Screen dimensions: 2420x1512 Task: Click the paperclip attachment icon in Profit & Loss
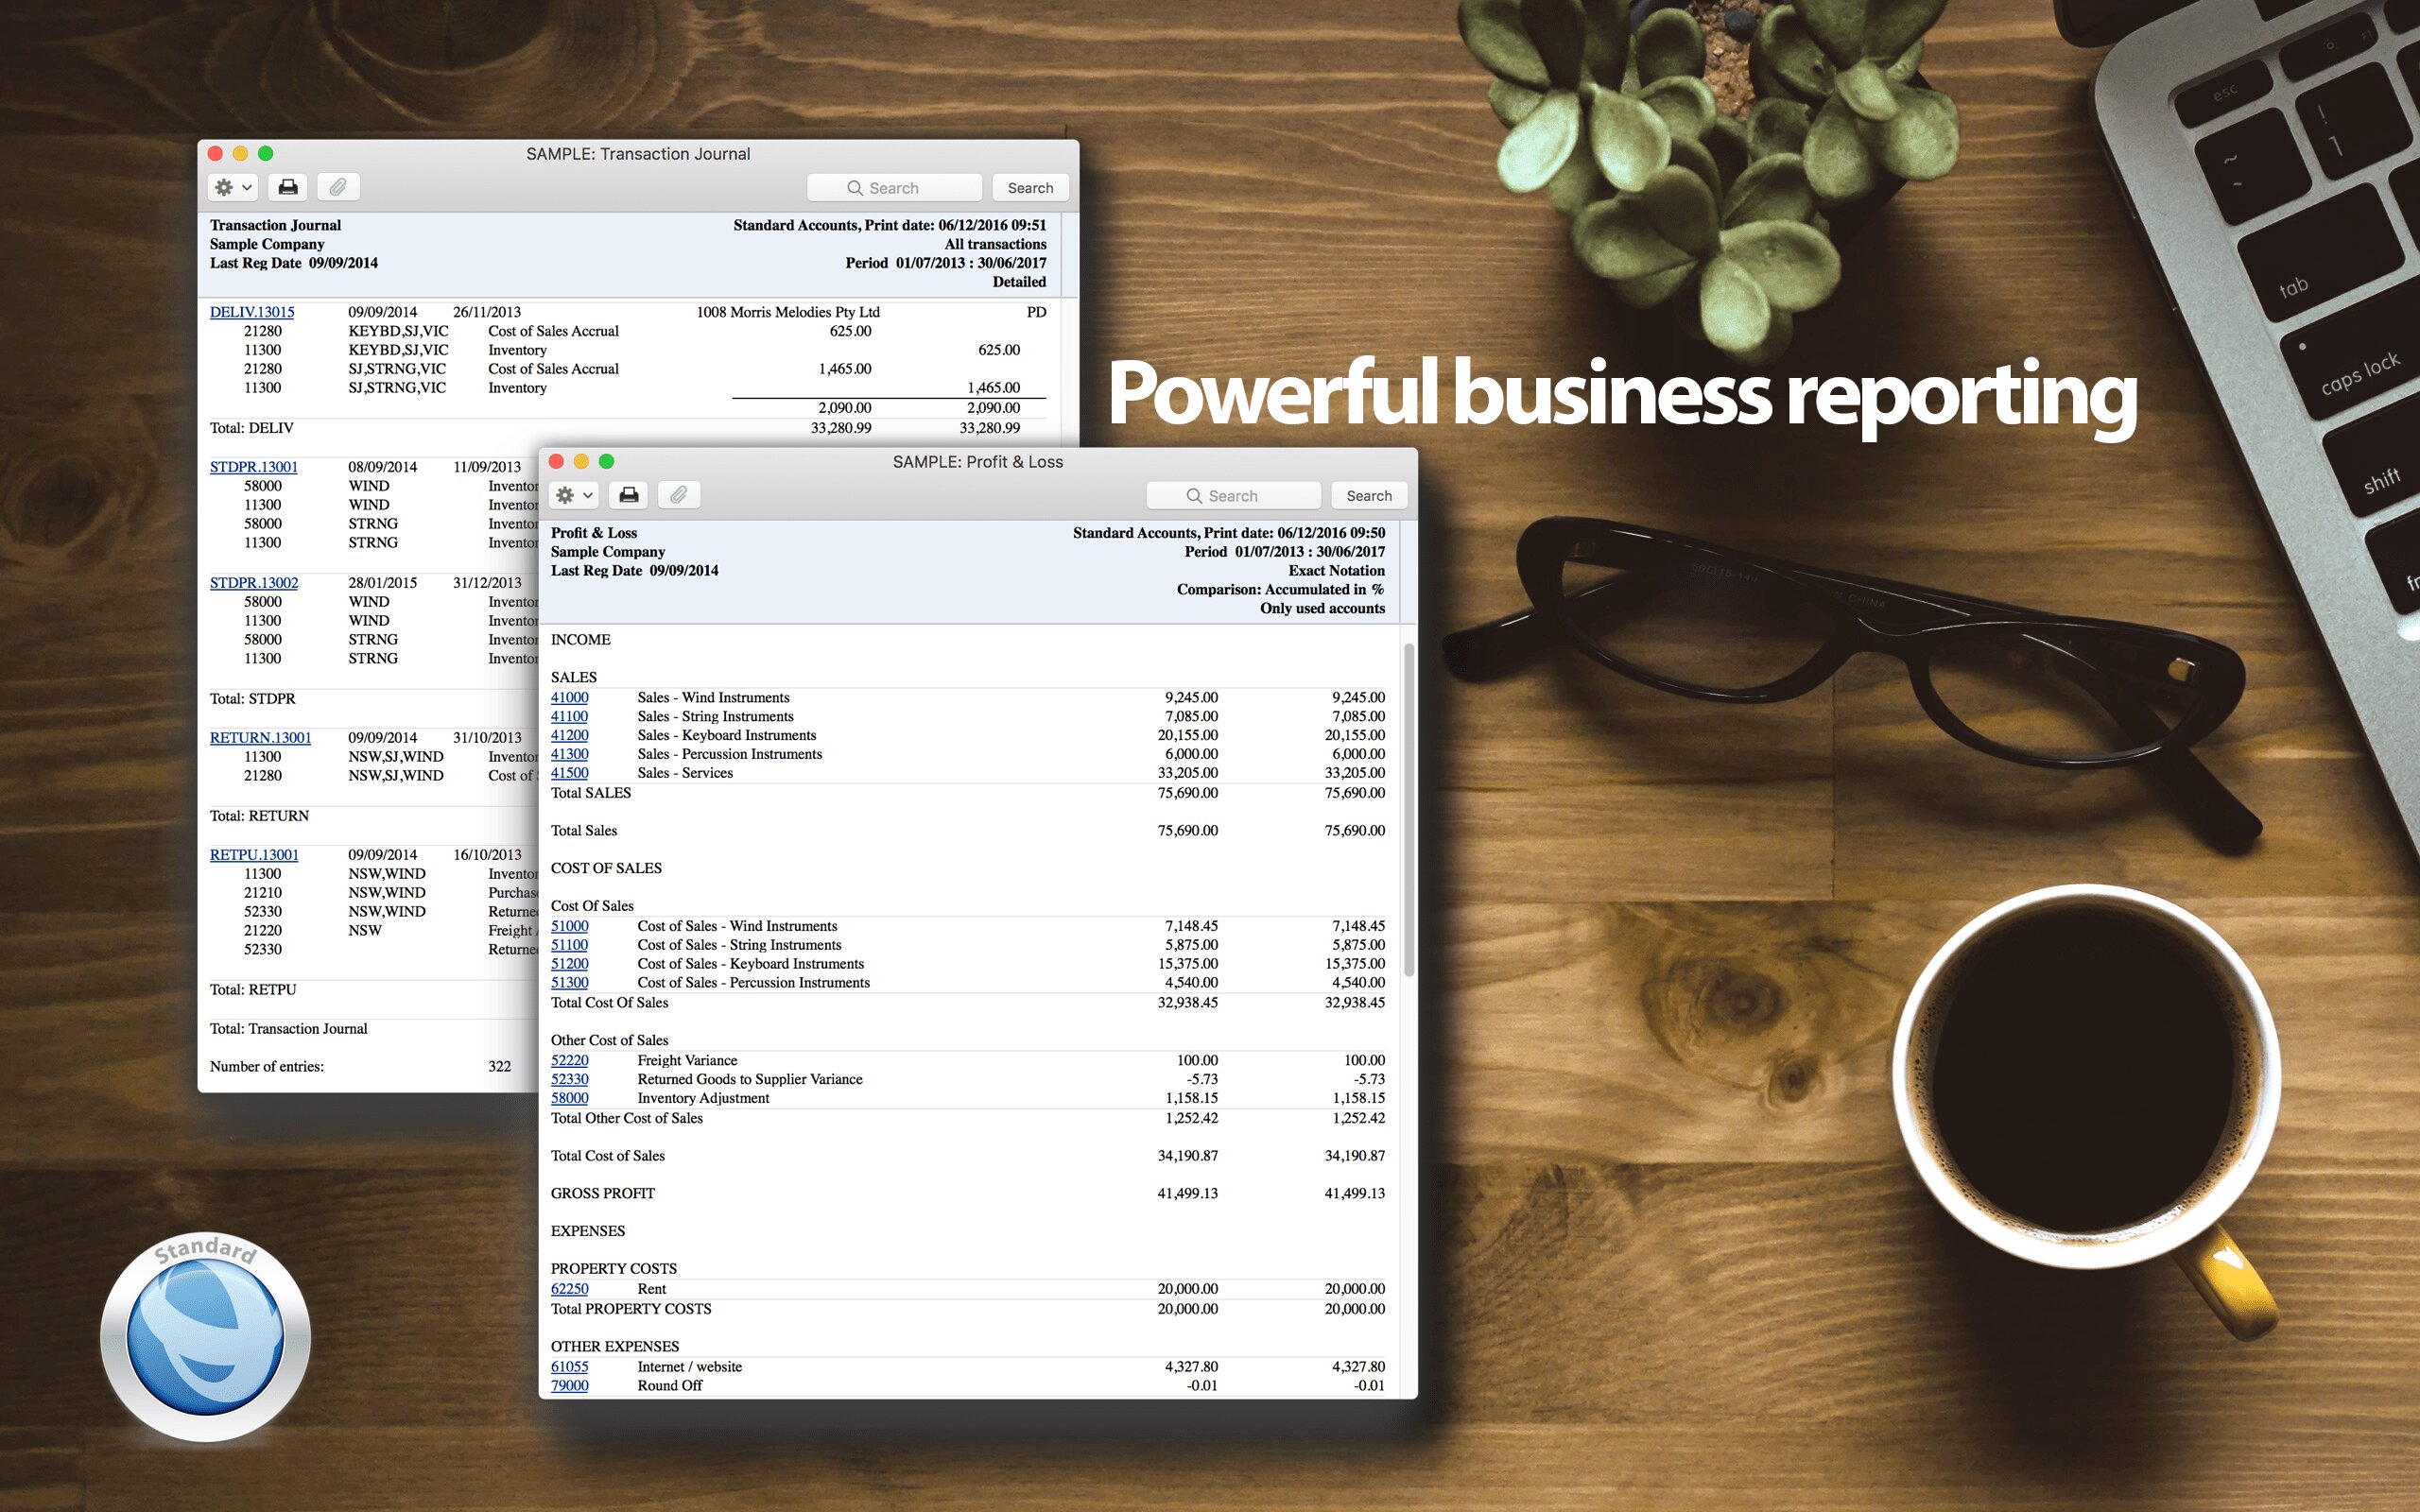(678, 495)
